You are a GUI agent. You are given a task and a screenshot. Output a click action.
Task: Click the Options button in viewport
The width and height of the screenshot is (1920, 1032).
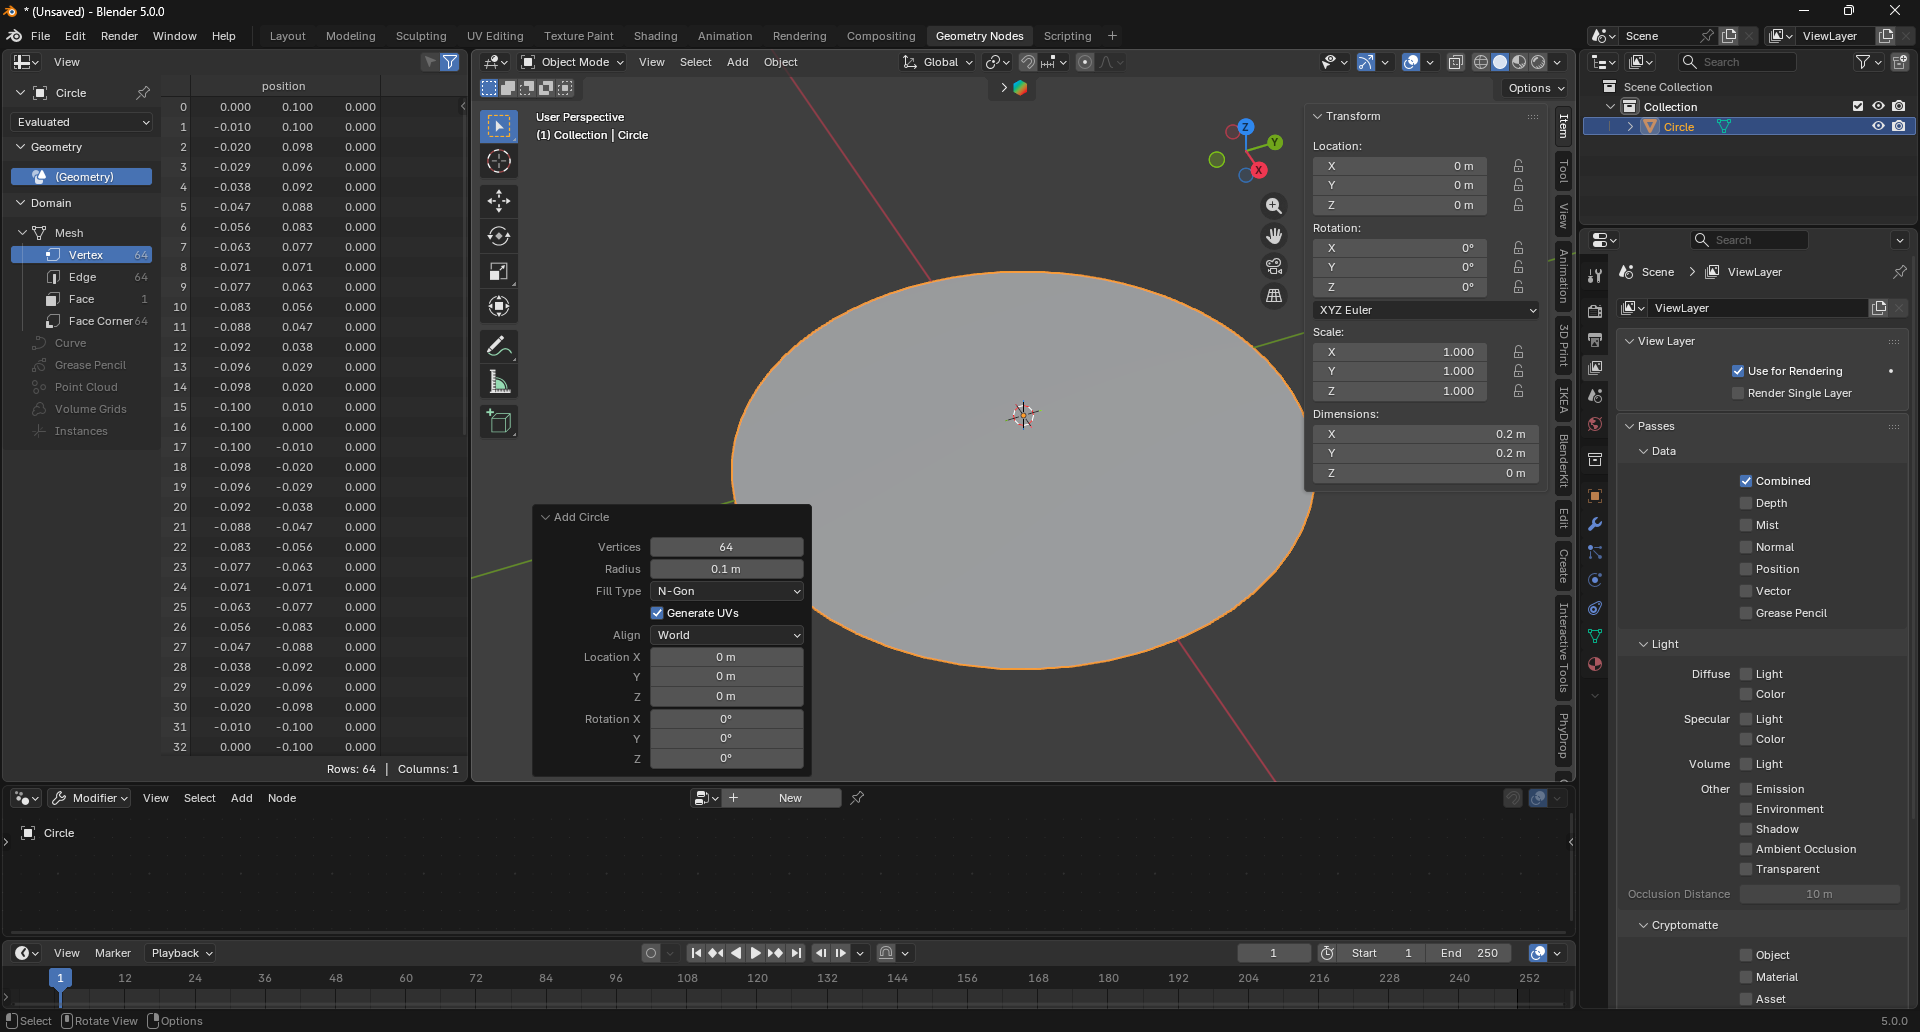pos(1535,88)
